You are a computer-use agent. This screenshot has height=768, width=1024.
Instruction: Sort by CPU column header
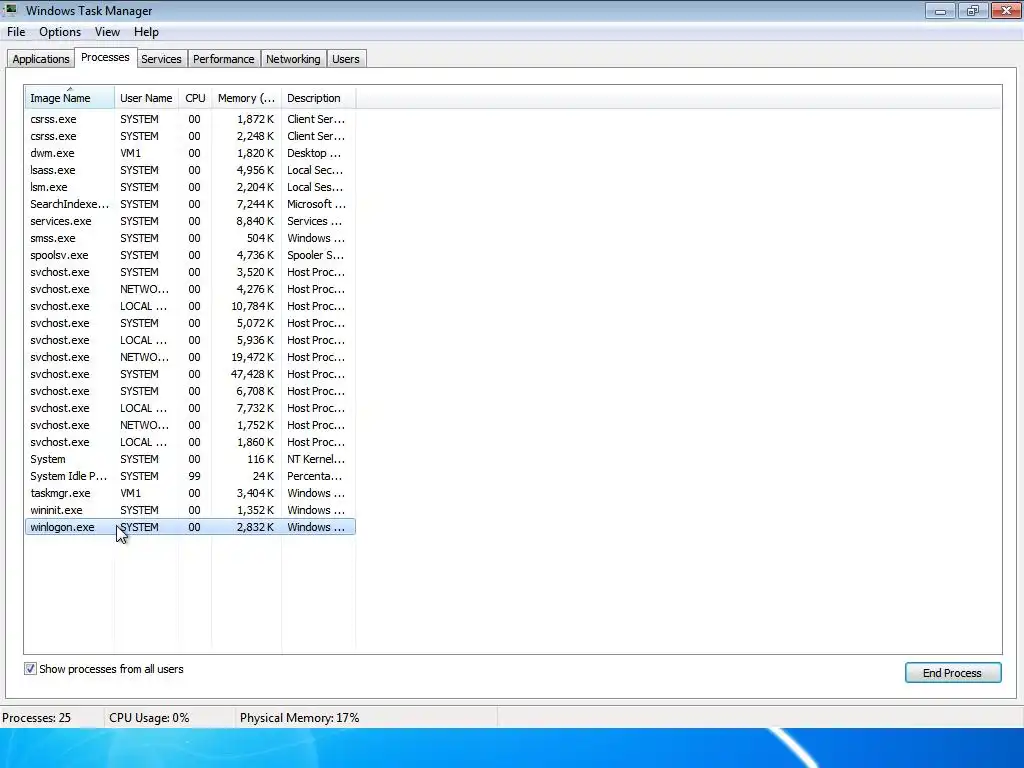click(195, 98)
